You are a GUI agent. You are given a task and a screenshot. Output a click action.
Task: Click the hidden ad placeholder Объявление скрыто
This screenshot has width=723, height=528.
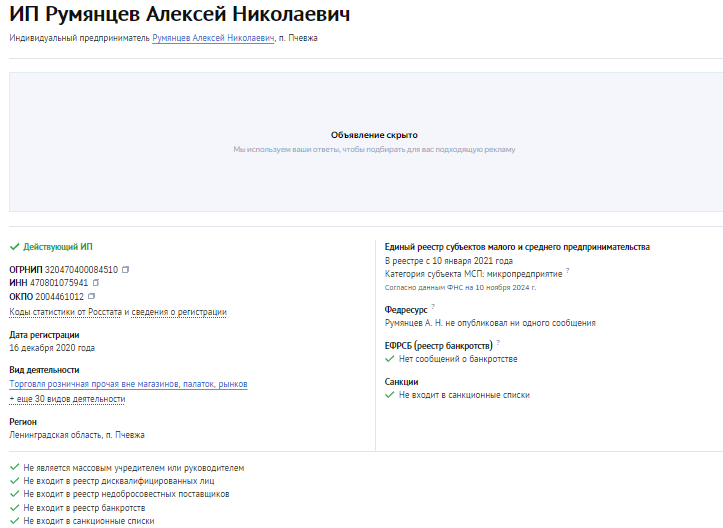point(374,135)
